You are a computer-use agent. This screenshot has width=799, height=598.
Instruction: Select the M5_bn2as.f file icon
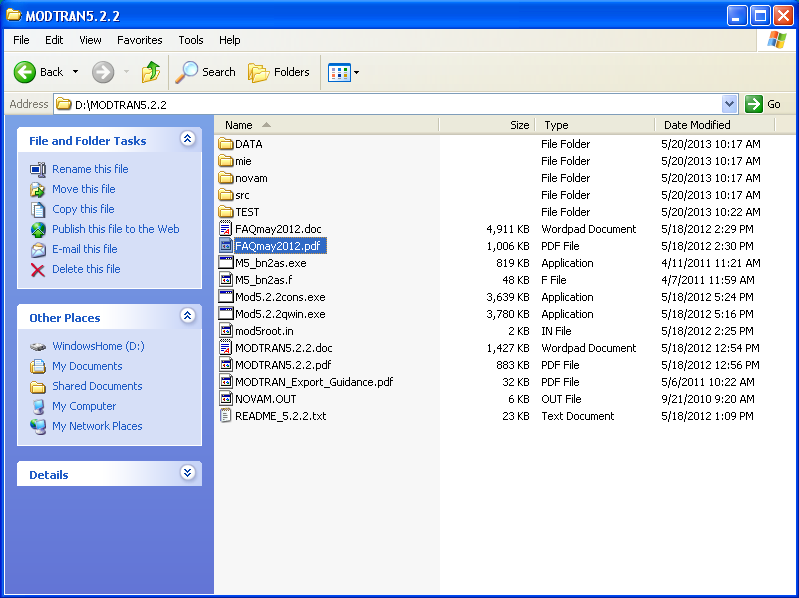[x=225, y=280]
